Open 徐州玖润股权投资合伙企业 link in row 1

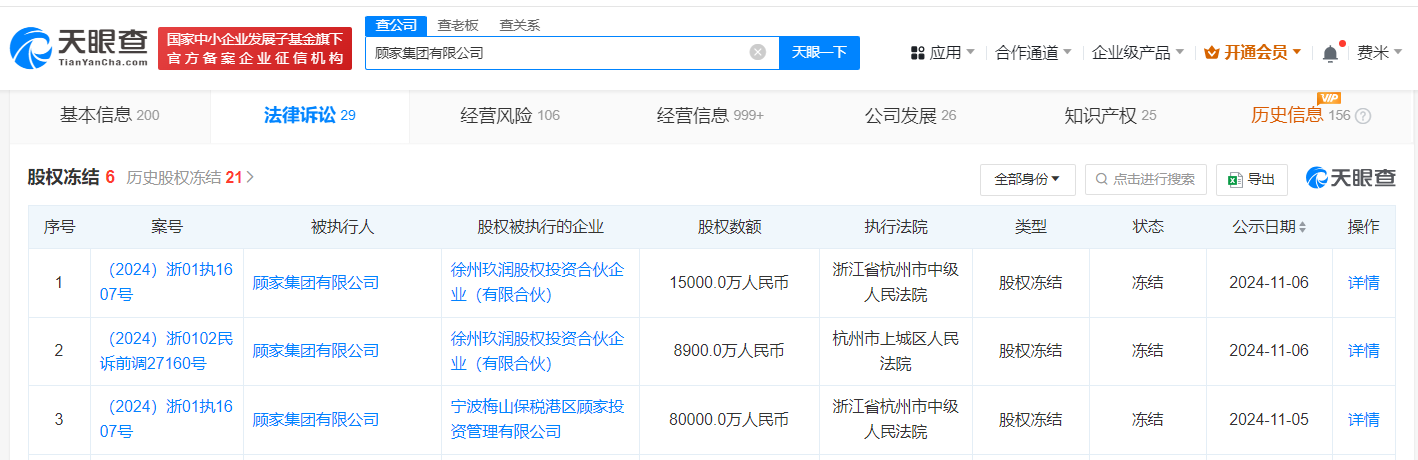[537, 282]
